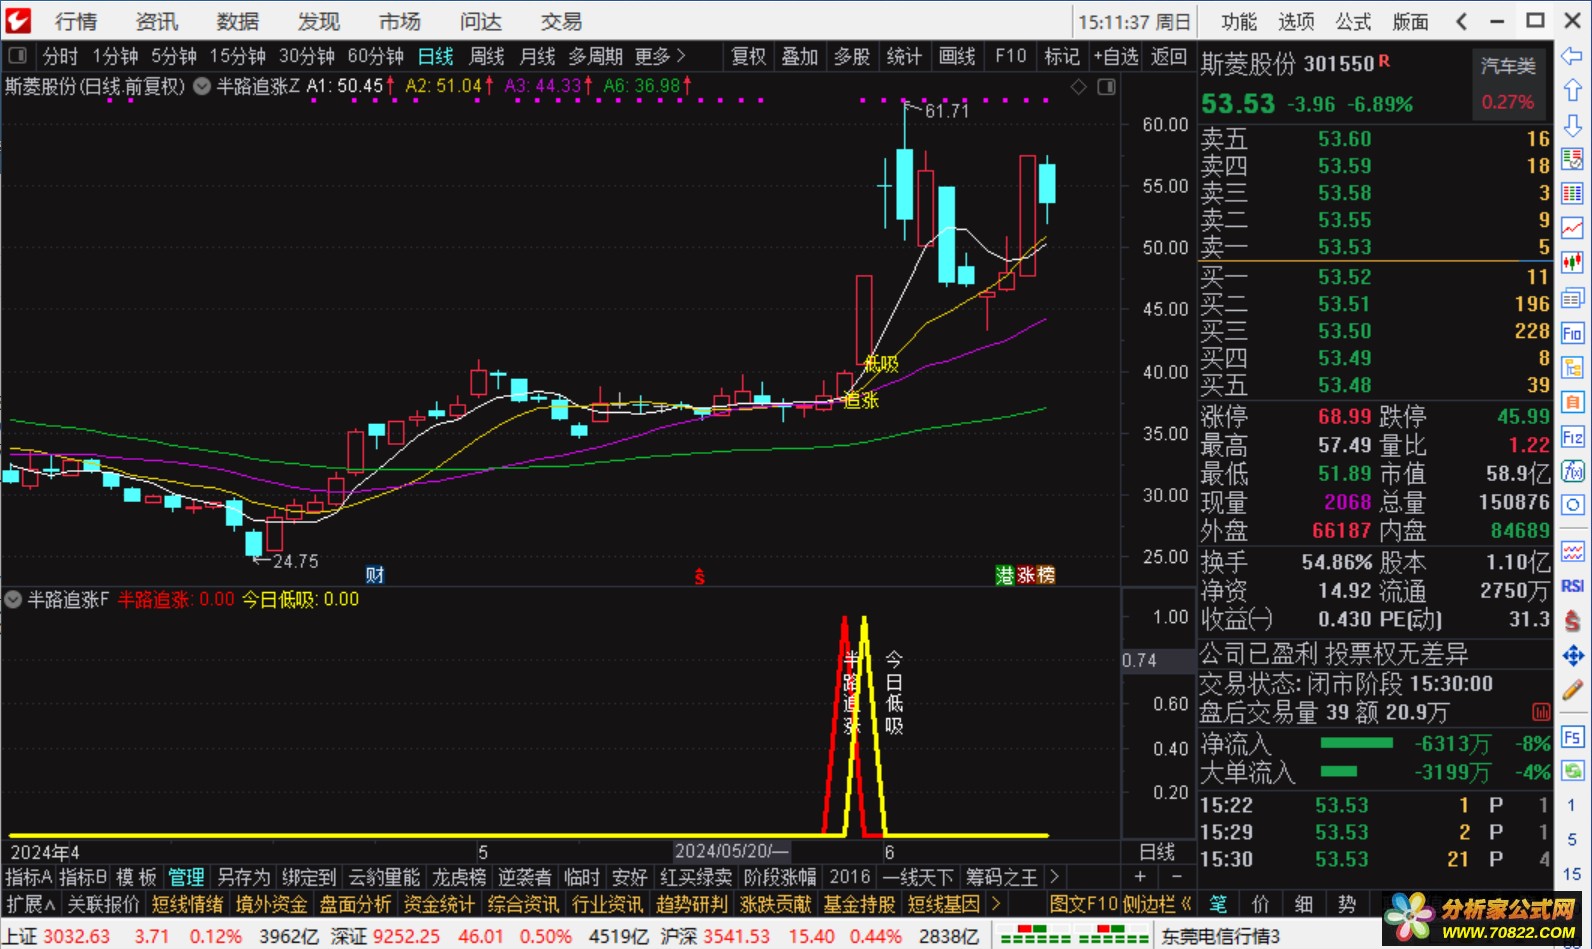Screen dimensions: 1592x949
Task: Select the pencil drawing tool
Action: coord(1572,689)
